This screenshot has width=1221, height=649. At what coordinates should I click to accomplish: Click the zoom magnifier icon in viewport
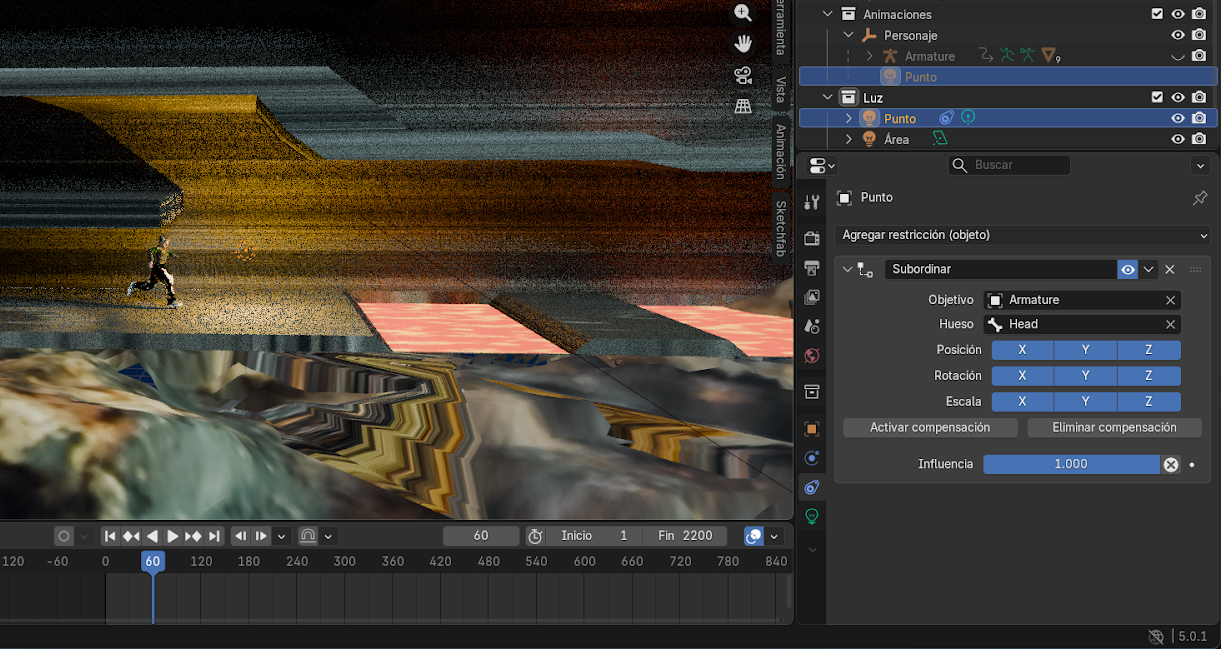click(743, 13)
